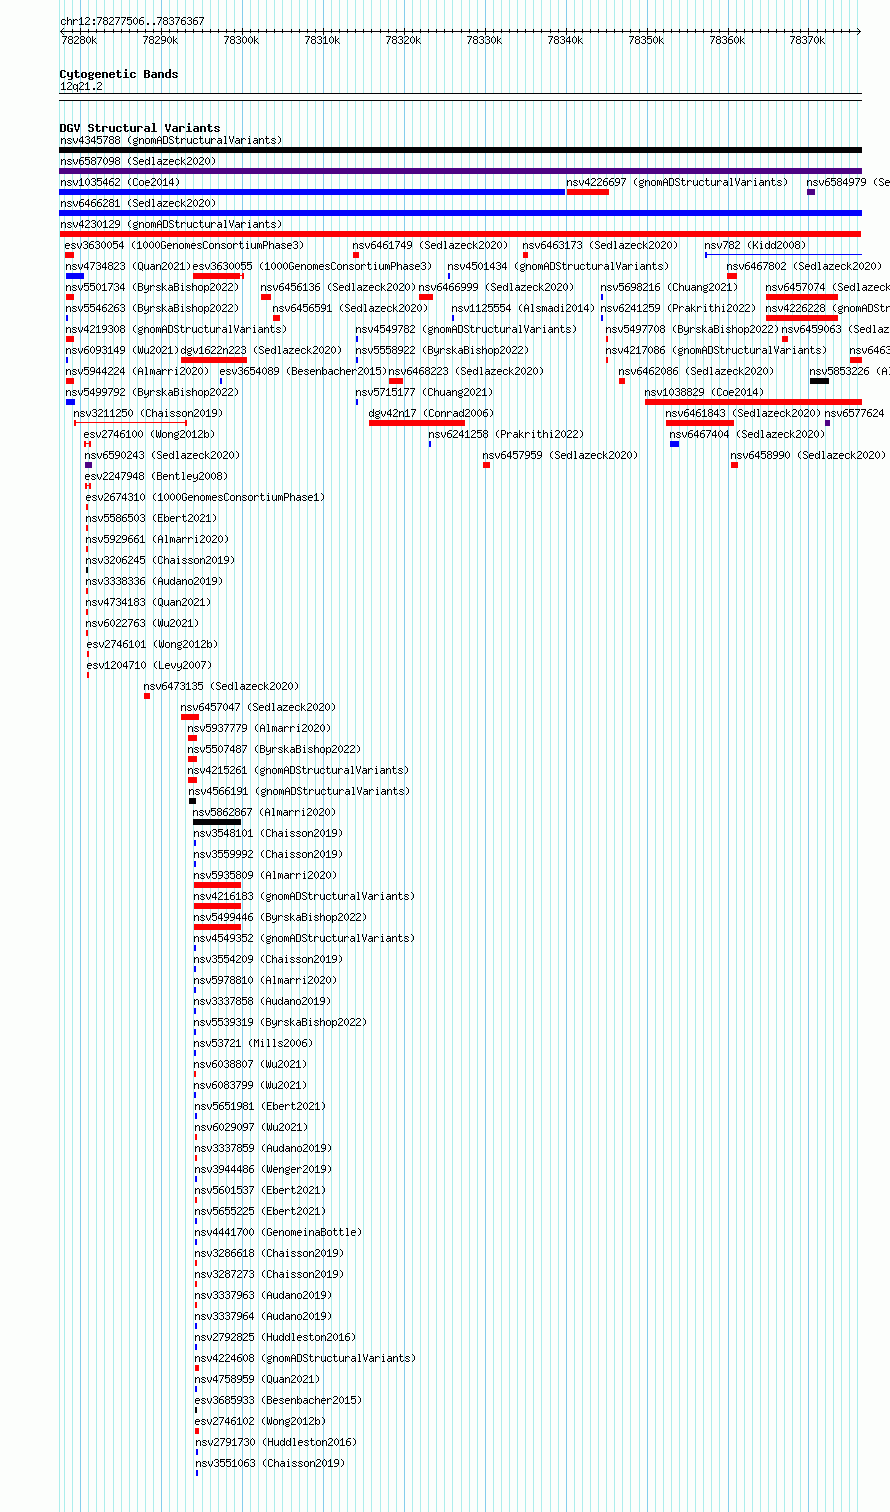The width and height of the screenshot is (890, 1512).
Task: Select the nsv5501734 ByrskaBishop2022 label
Action: coord(153,287)
